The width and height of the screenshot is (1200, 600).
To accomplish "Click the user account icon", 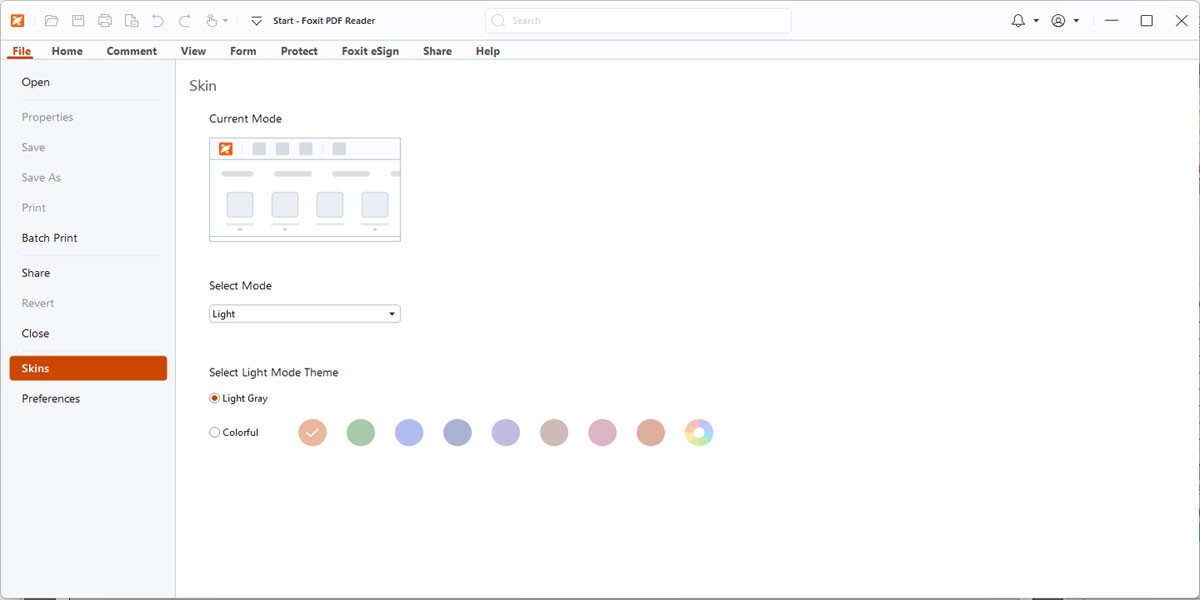I will tap(1057, 20).
